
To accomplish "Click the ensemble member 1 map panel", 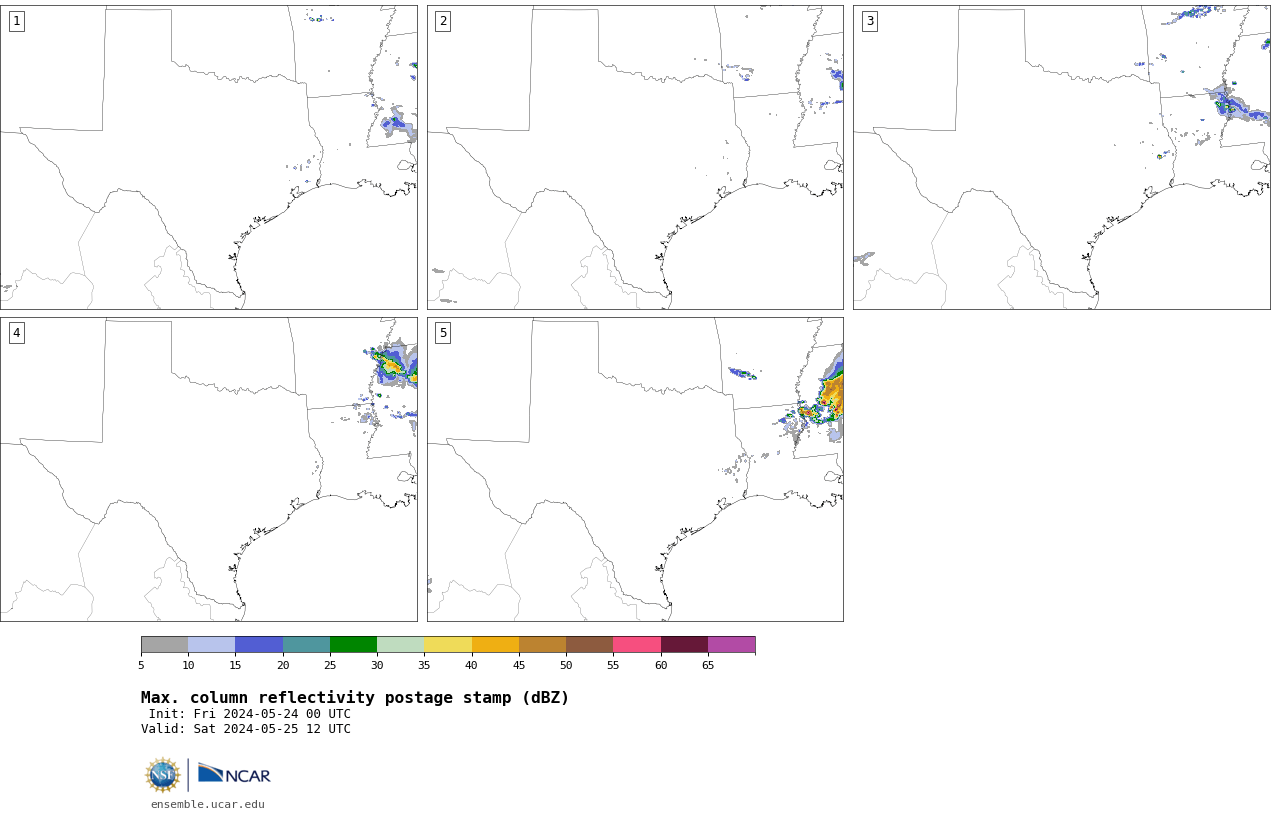I will tap(209, 157).
